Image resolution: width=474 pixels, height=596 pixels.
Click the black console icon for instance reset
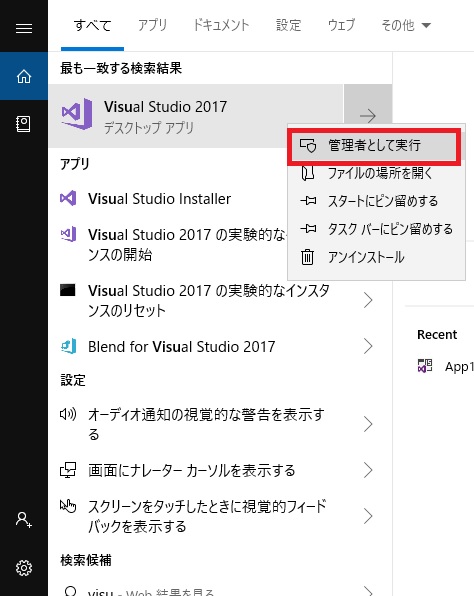point(68,290)
